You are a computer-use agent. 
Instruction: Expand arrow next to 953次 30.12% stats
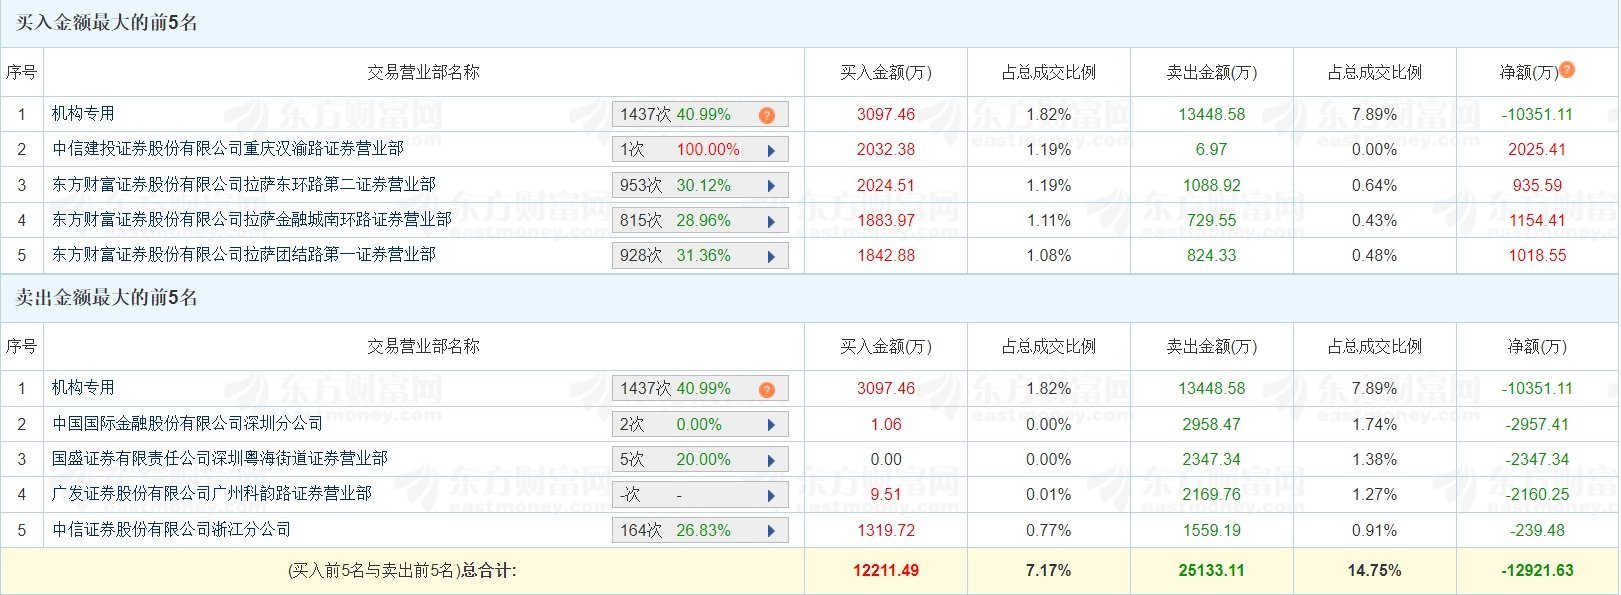point(771,186)
